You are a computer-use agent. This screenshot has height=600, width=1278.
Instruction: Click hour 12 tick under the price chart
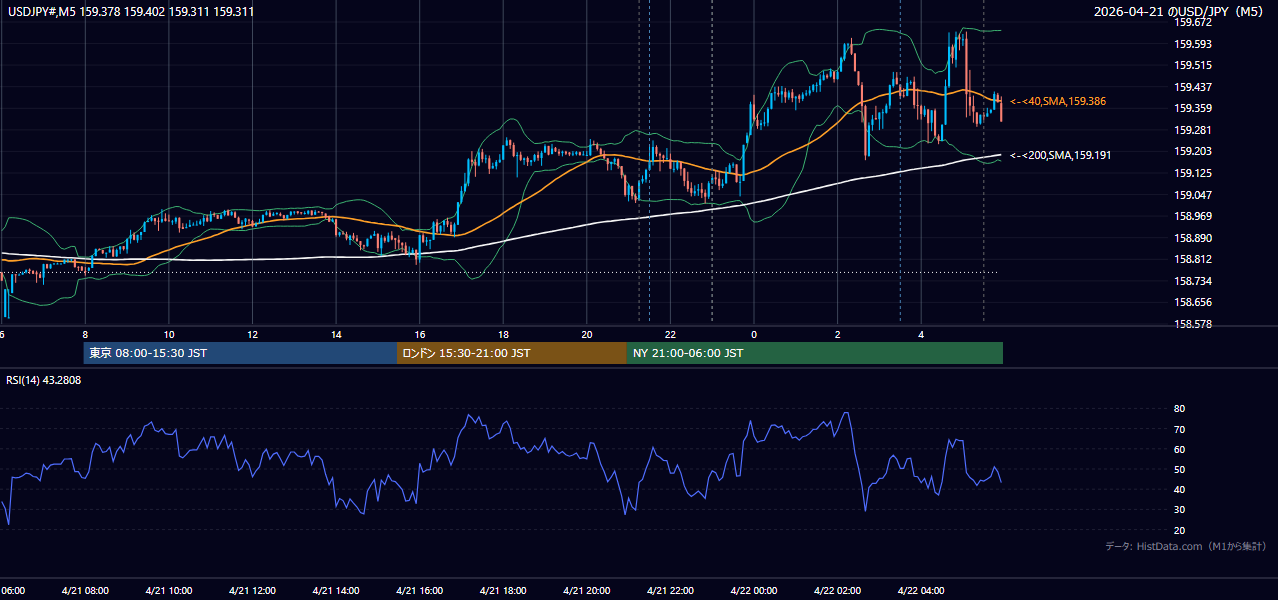252,335
